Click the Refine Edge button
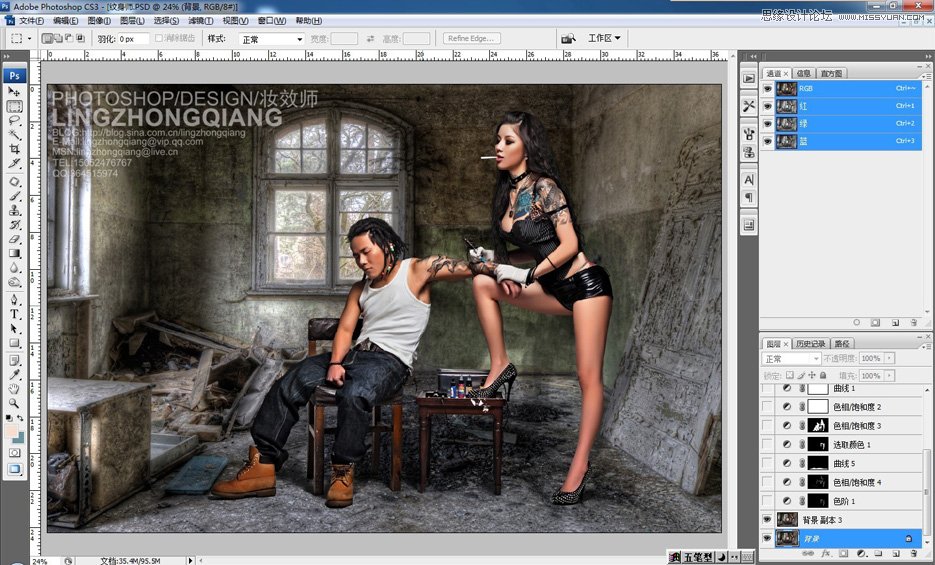 [472, 39]
